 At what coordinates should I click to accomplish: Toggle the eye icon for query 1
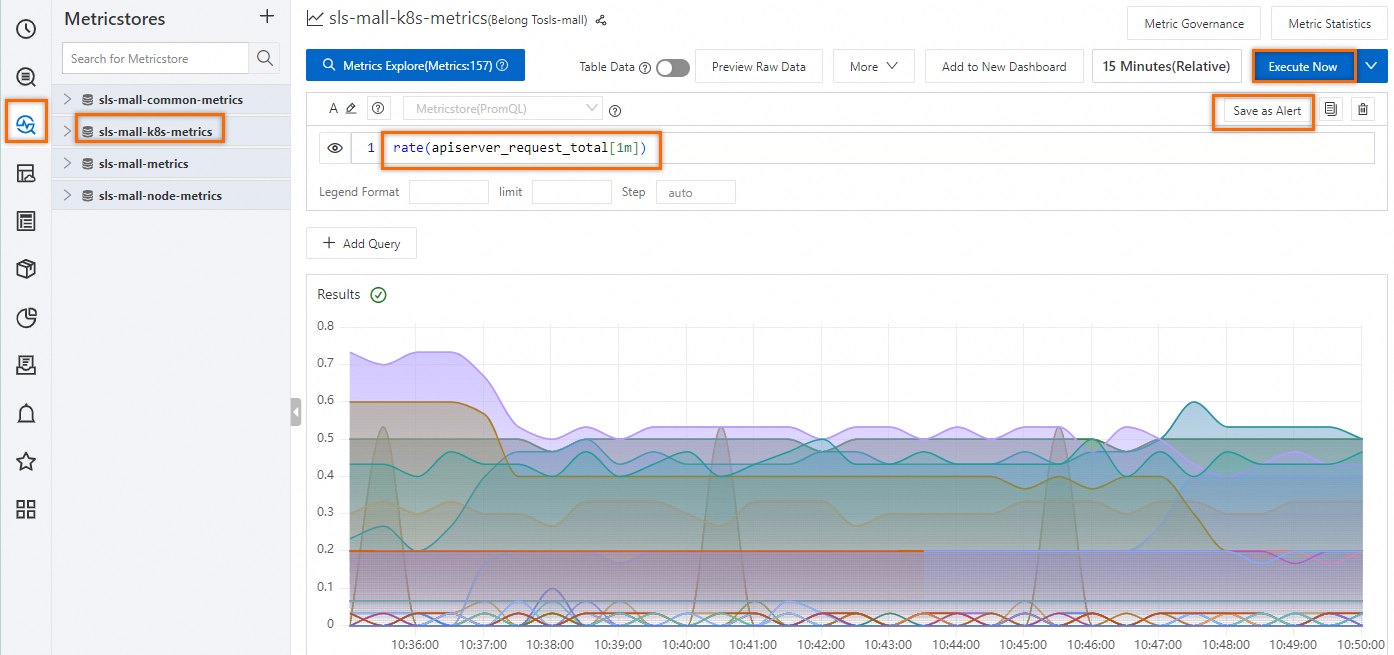click(x=335, y=148)
